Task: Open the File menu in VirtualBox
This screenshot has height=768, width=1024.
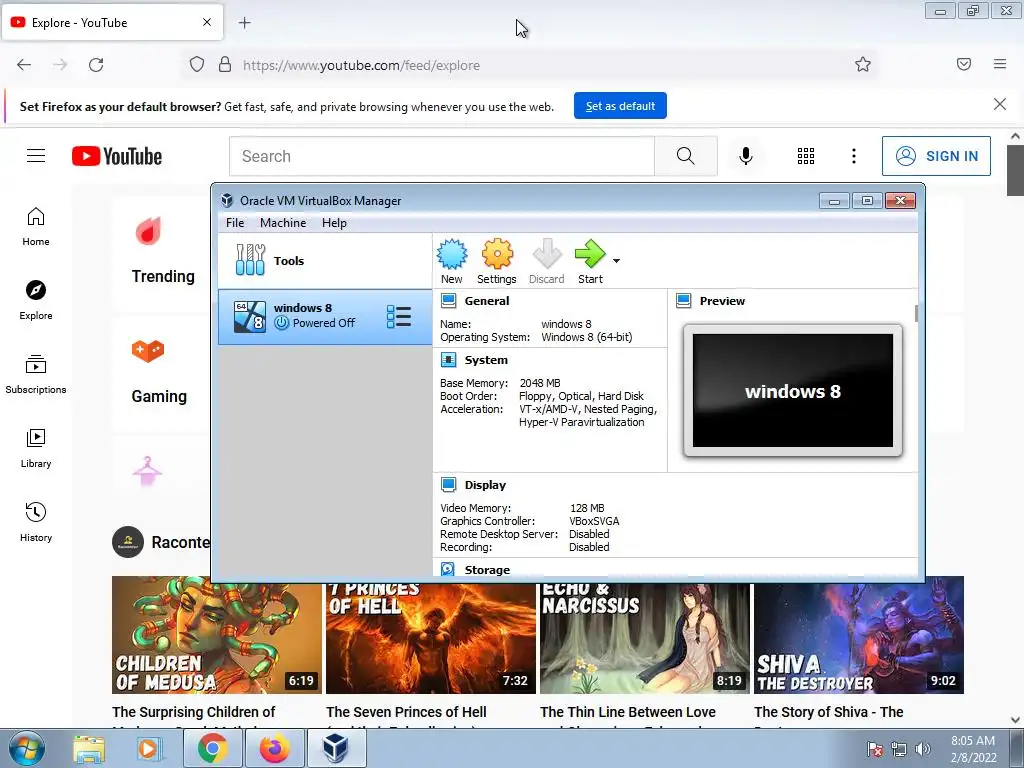Action: click(235, 223)
